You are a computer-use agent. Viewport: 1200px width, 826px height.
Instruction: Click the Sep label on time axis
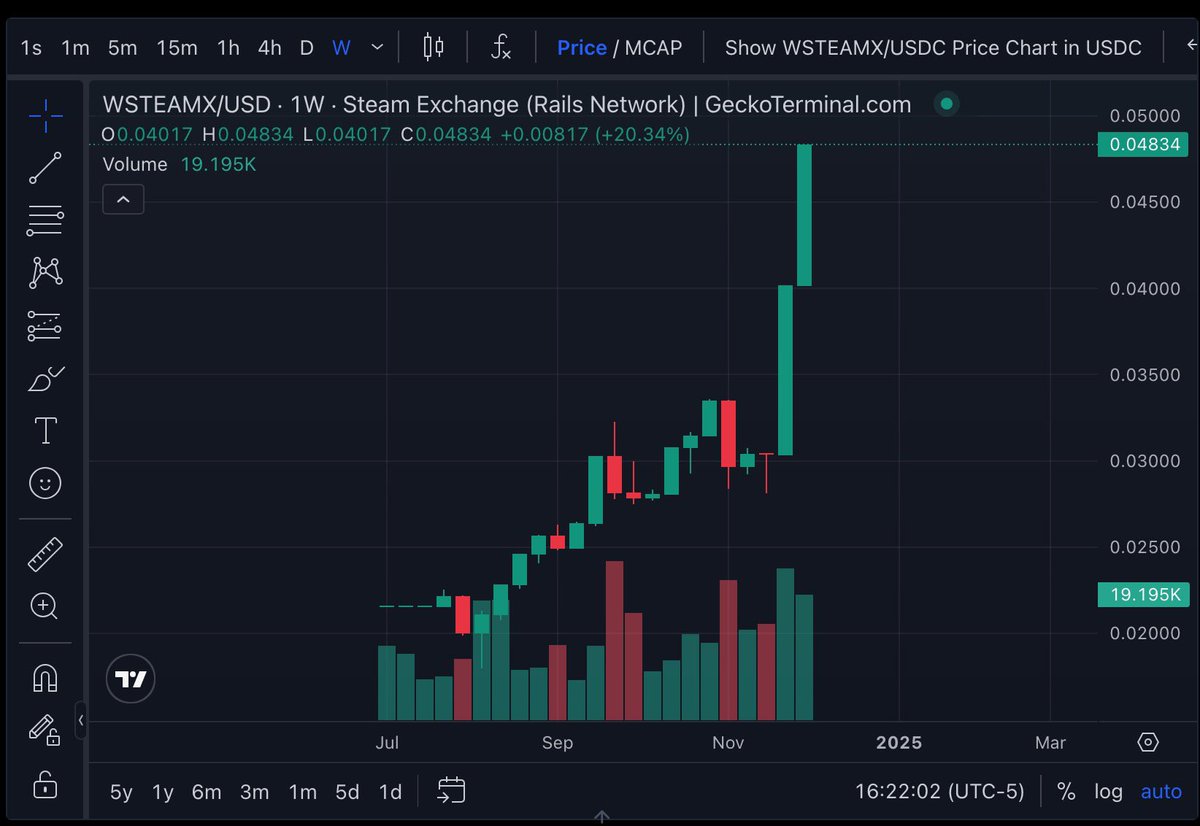click(x=557, y=743)
